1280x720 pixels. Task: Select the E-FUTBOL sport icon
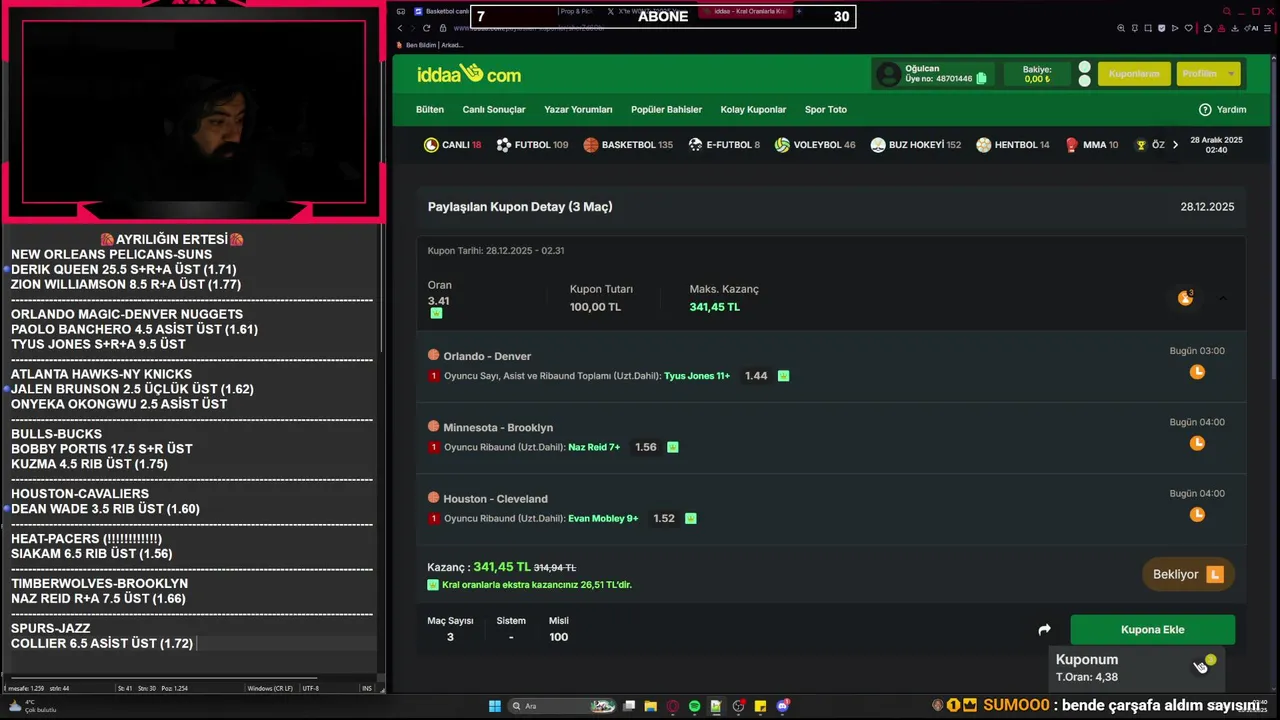pyautogui.click(x=695, y=145)
